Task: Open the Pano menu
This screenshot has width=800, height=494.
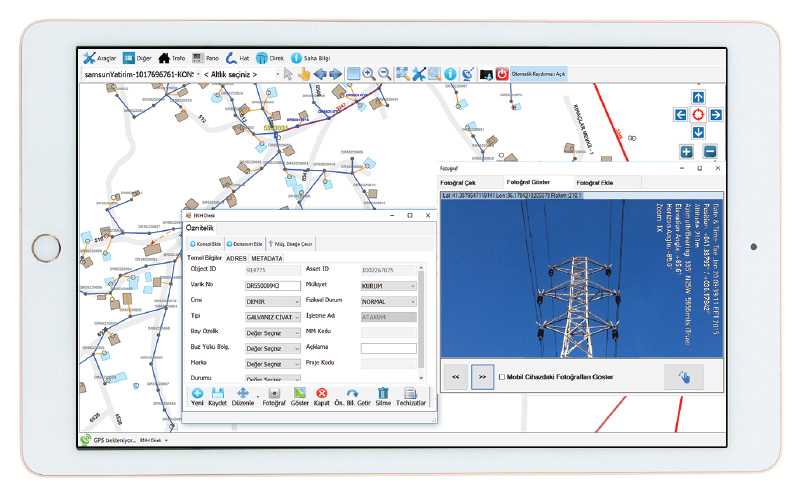Action: click(206, 58)
